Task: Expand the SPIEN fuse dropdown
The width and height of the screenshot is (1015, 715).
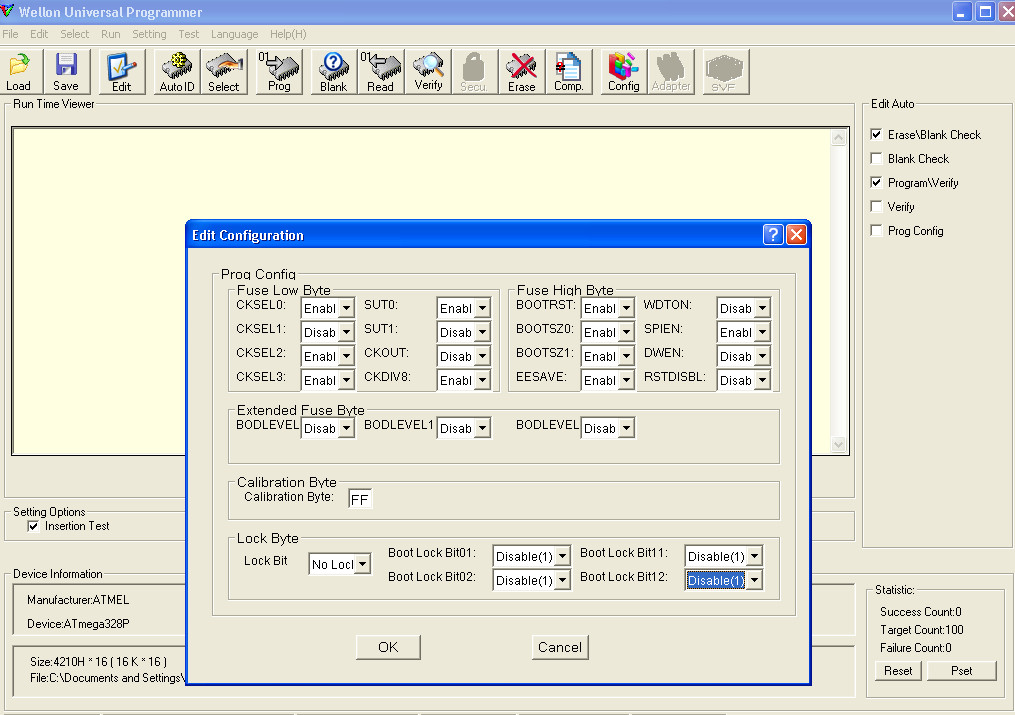Action: (762, 332)
